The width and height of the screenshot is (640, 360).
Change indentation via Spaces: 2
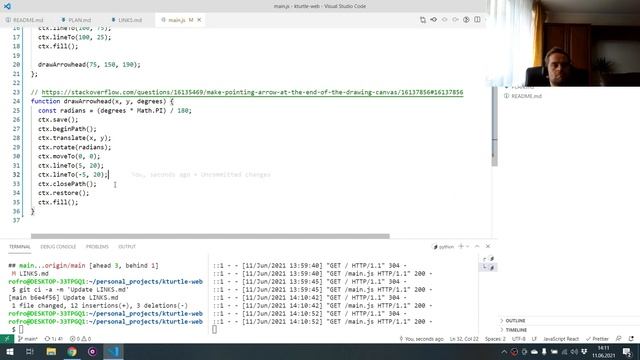(495, 339)
